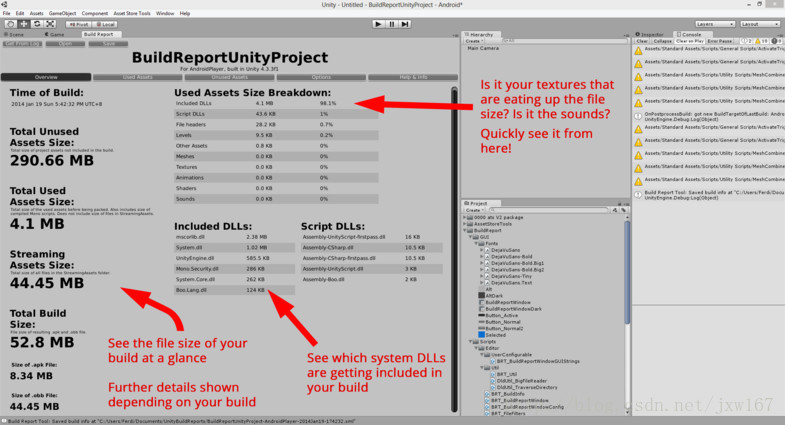Toggle warning message filter in Console
The width and height of the screenshot is (785, 425).
pyautogui.click(x=761, y=41)
